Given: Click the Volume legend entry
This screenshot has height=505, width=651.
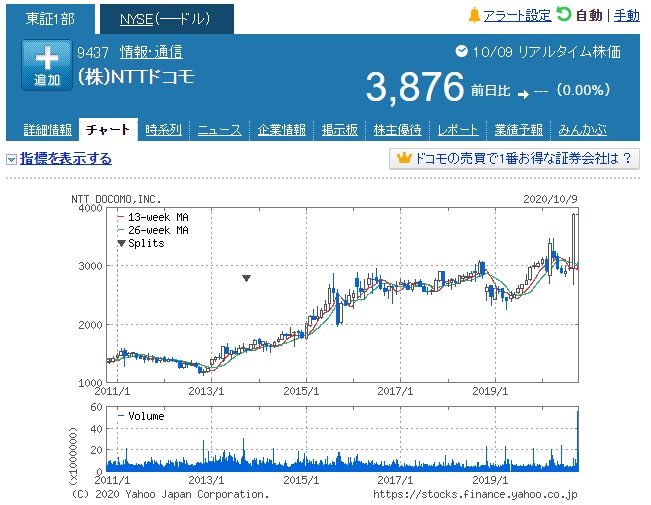Looking at the screenshot, I should coord(141,416).
